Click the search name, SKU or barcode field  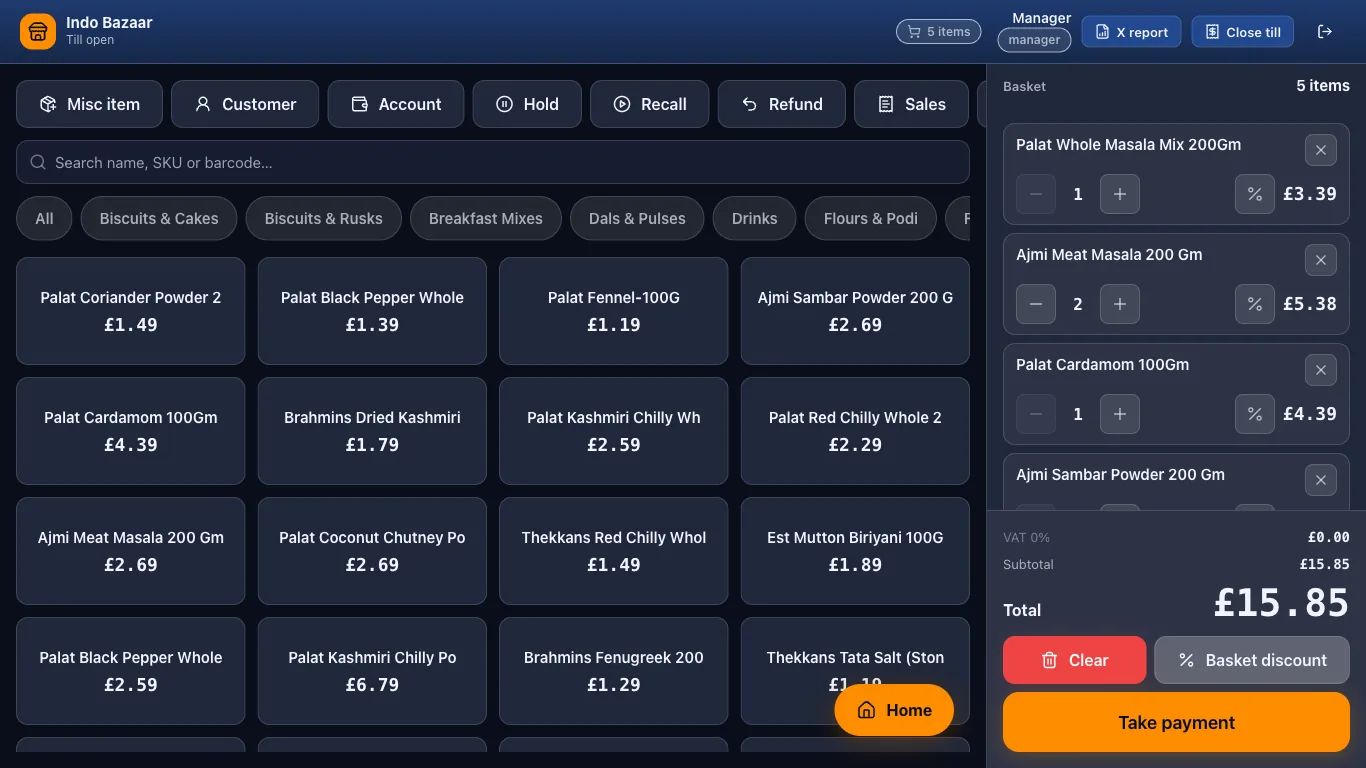(x=493, y=162)
